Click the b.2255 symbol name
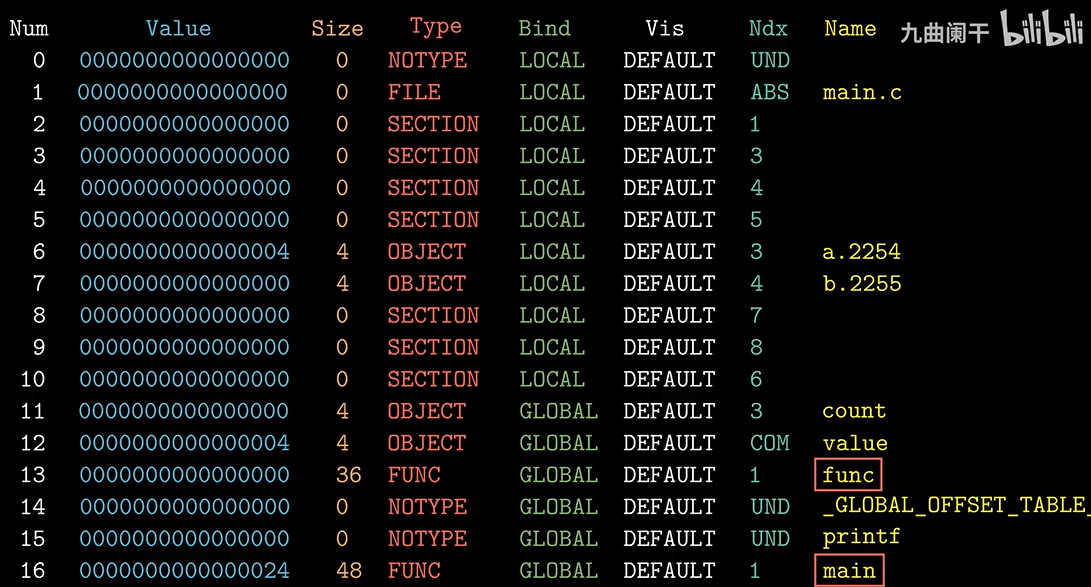1091x587 pixels. click(x=861, y=284)
